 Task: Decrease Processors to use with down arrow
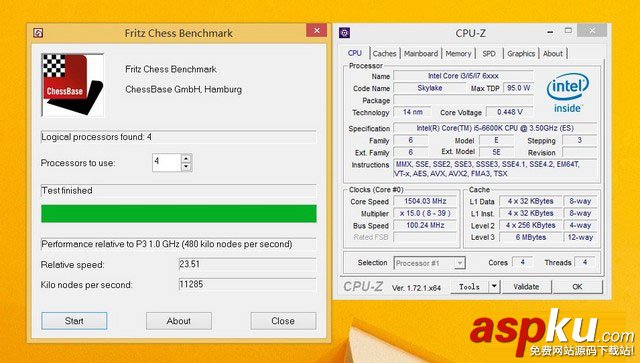186,167
